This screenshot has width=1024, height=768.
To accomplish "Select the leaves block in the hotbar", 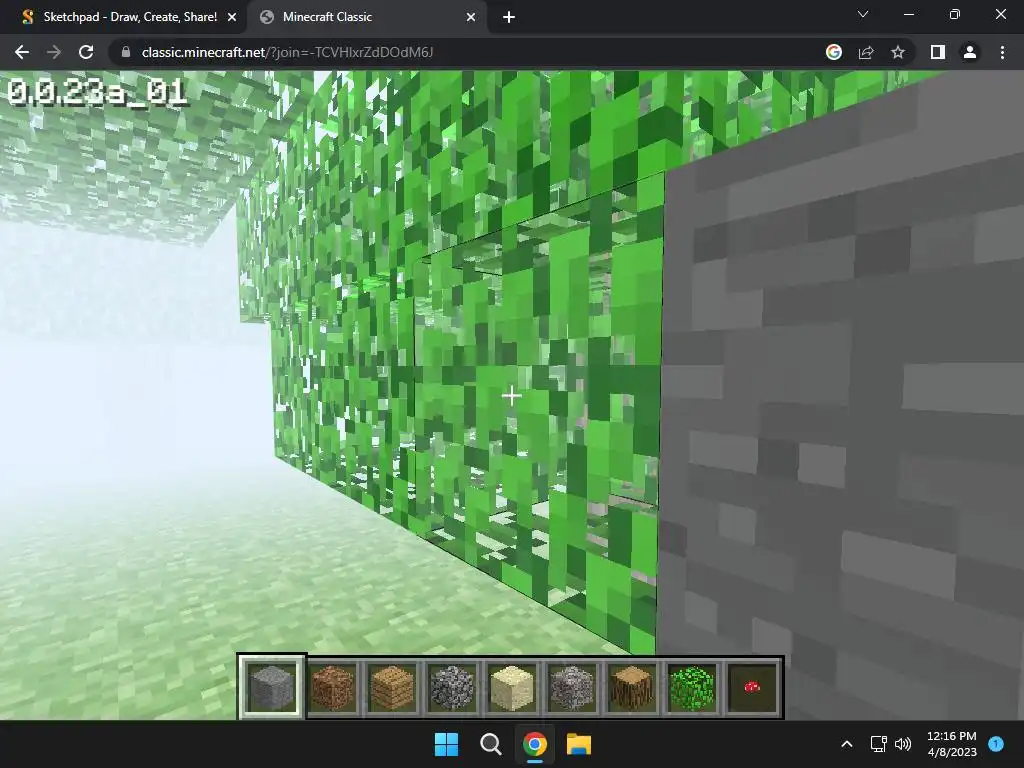I will point(692,687).
